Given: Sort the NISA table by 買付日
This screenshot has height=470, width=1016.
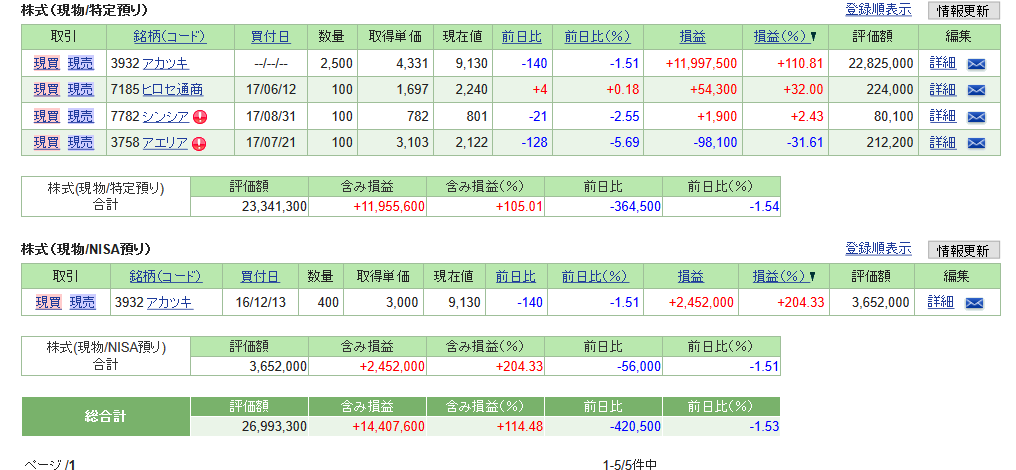Looking at the screenshot, I should [260, 277].
